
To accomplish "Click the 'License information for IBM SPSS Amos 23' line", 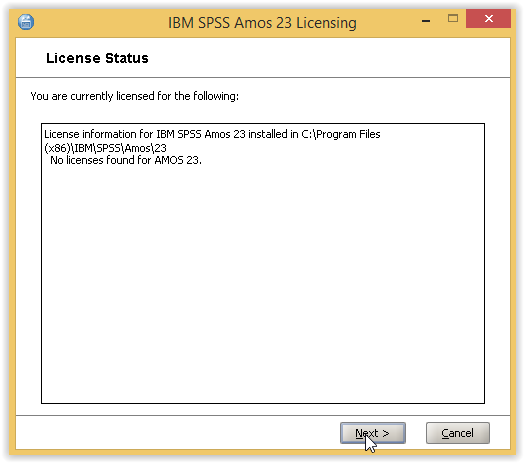I will (212, 134).
